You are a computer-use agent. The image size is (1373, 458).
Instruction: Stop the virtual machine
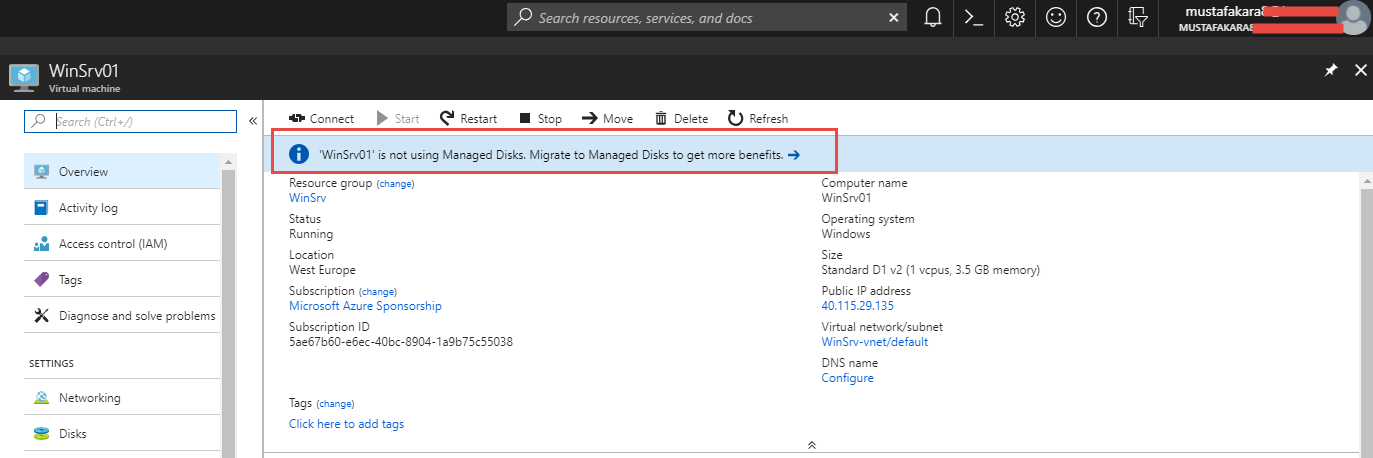pos(540,118)
